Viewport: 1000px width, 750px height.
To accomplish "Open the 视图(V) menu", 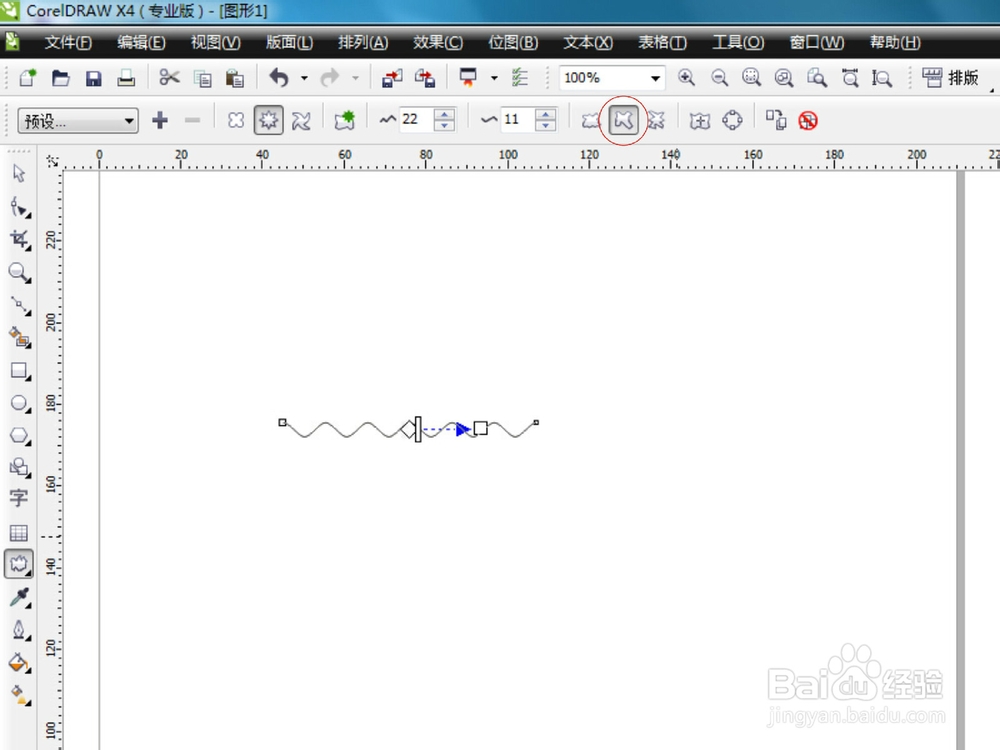I will pyautogui.click(x=216, y=42).
